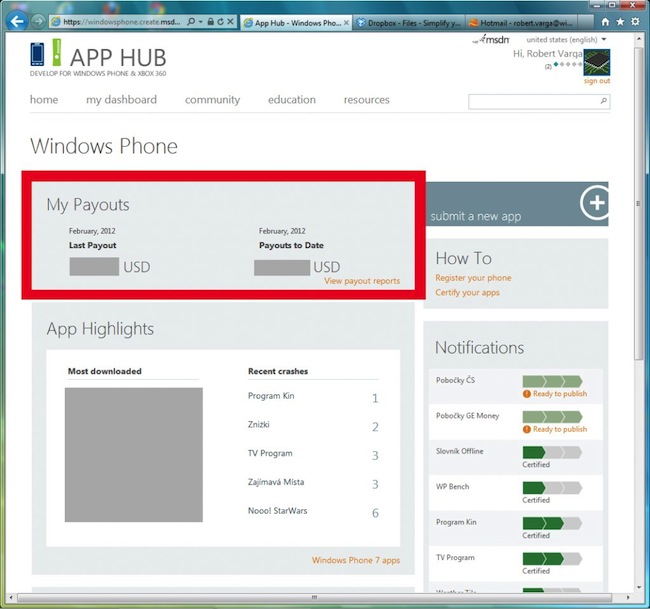Click the vertical scrollbar up arrow

coord(639,38)
